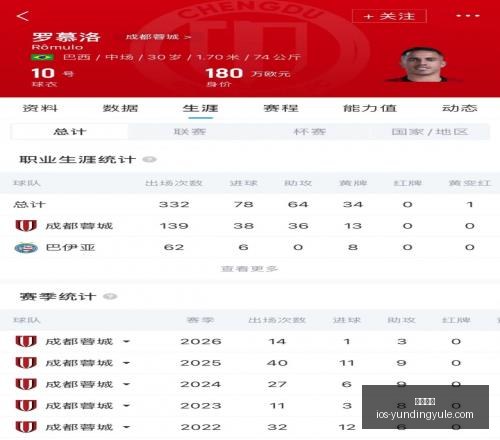The image size is (500, 440).
Task: Click the 2022 season goals value 12
Action: coord(347,427)
